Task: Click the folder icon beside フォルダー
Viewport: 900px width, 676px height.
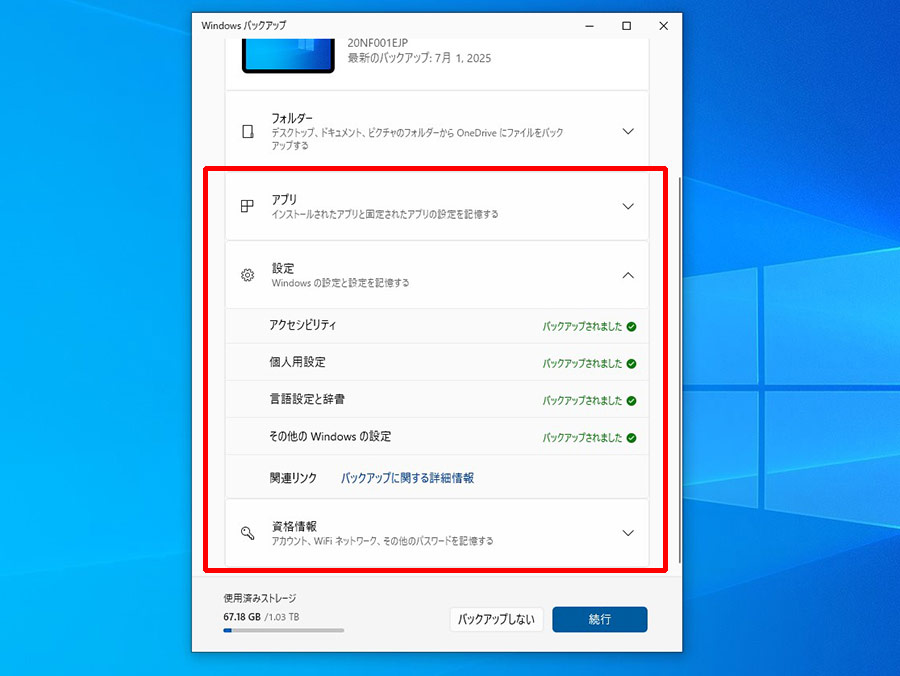Action: tap(247, 132)
